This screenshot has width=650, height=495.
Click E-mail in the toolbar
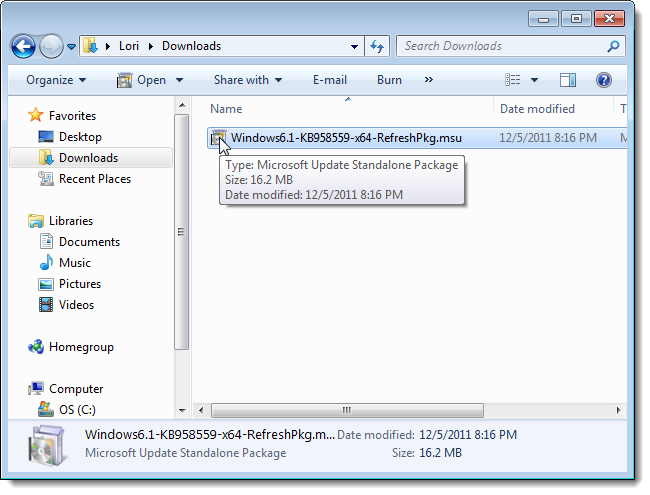click(x=330, y=80)
